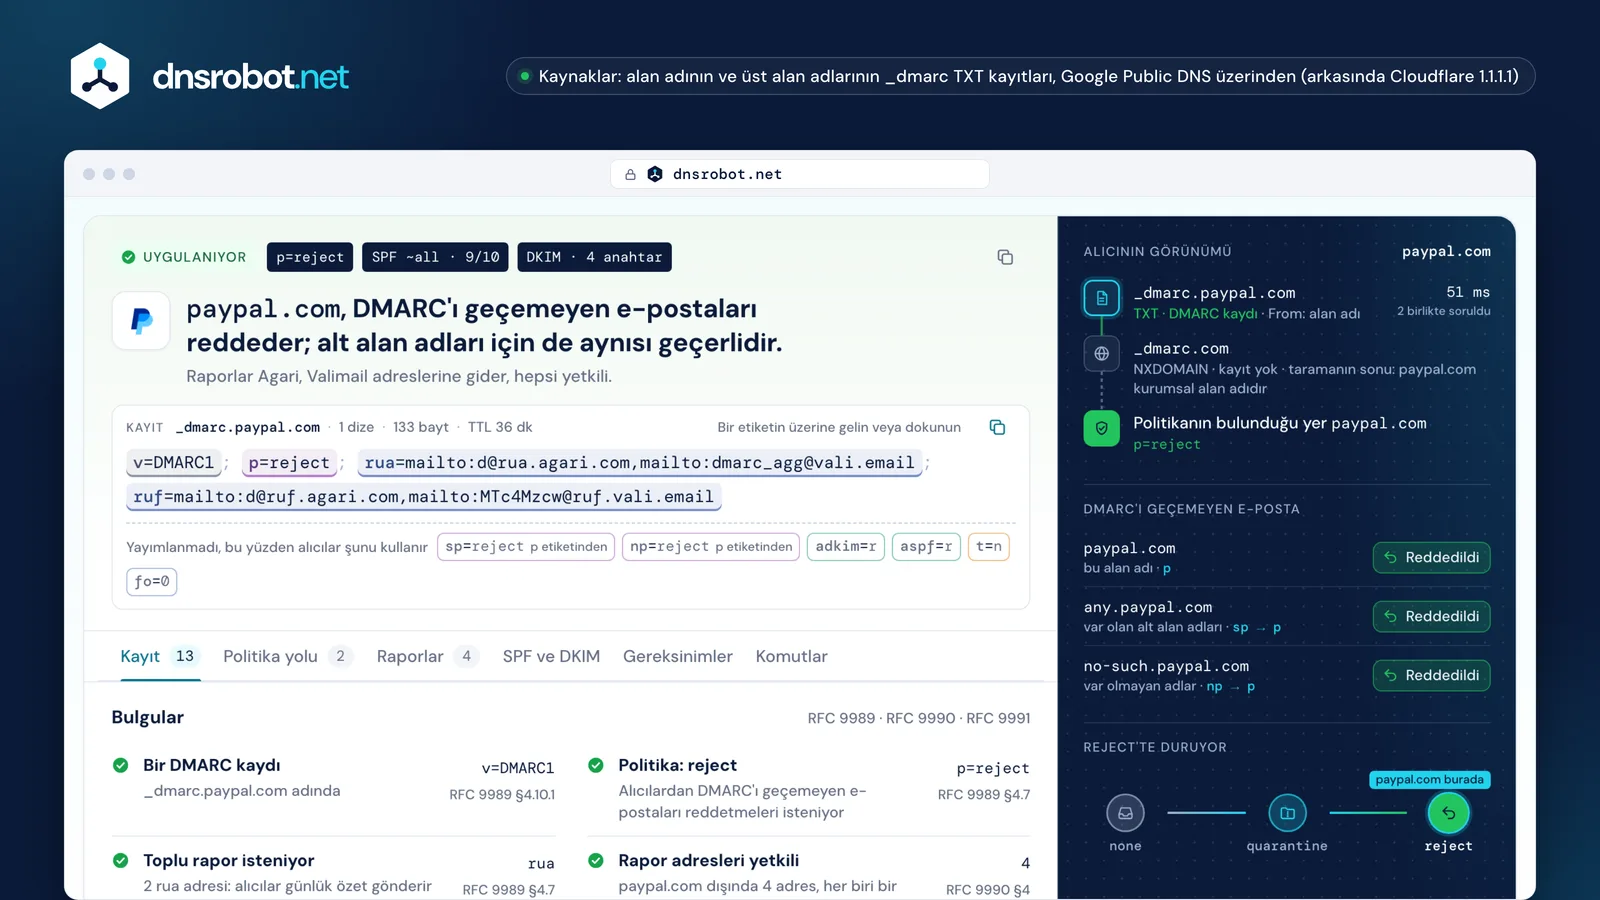Click the check icon beside Toplu rapor isteniyor
The height and width of the screenshot is (900, 1600).
(x=121, y=860)
